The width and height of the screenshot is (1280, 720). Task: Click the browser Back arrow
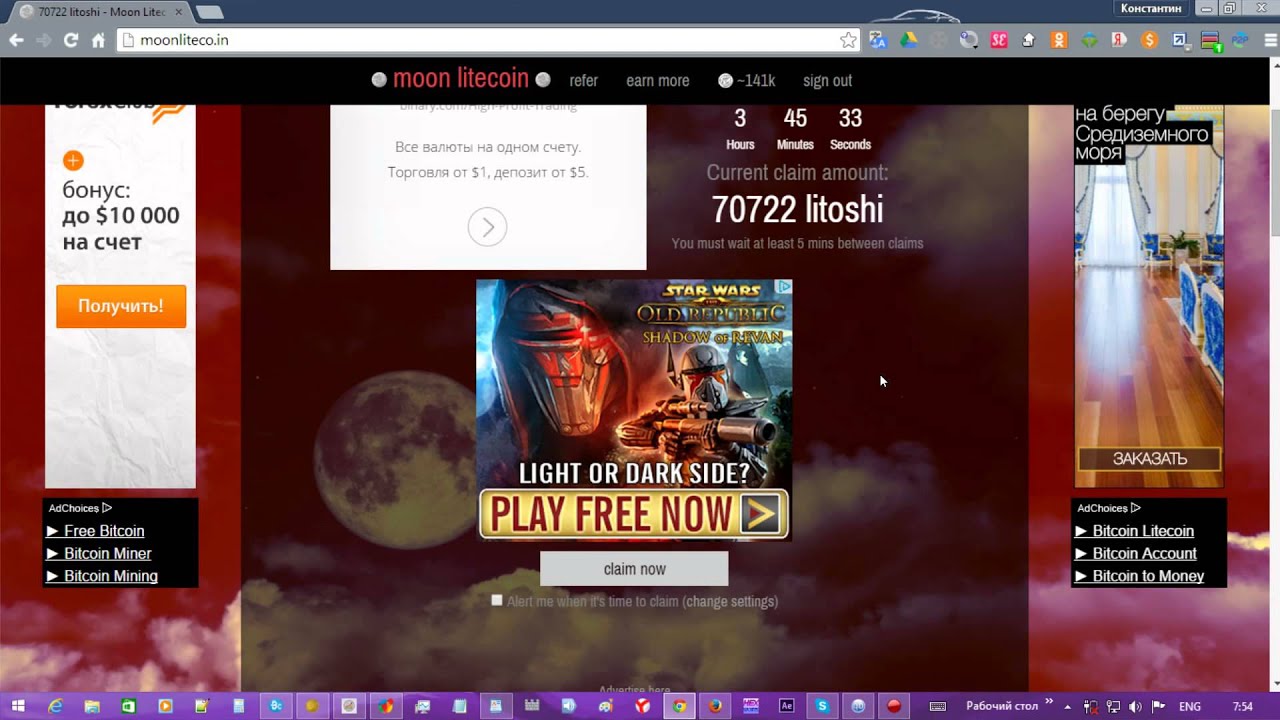[x=16, y=40]
